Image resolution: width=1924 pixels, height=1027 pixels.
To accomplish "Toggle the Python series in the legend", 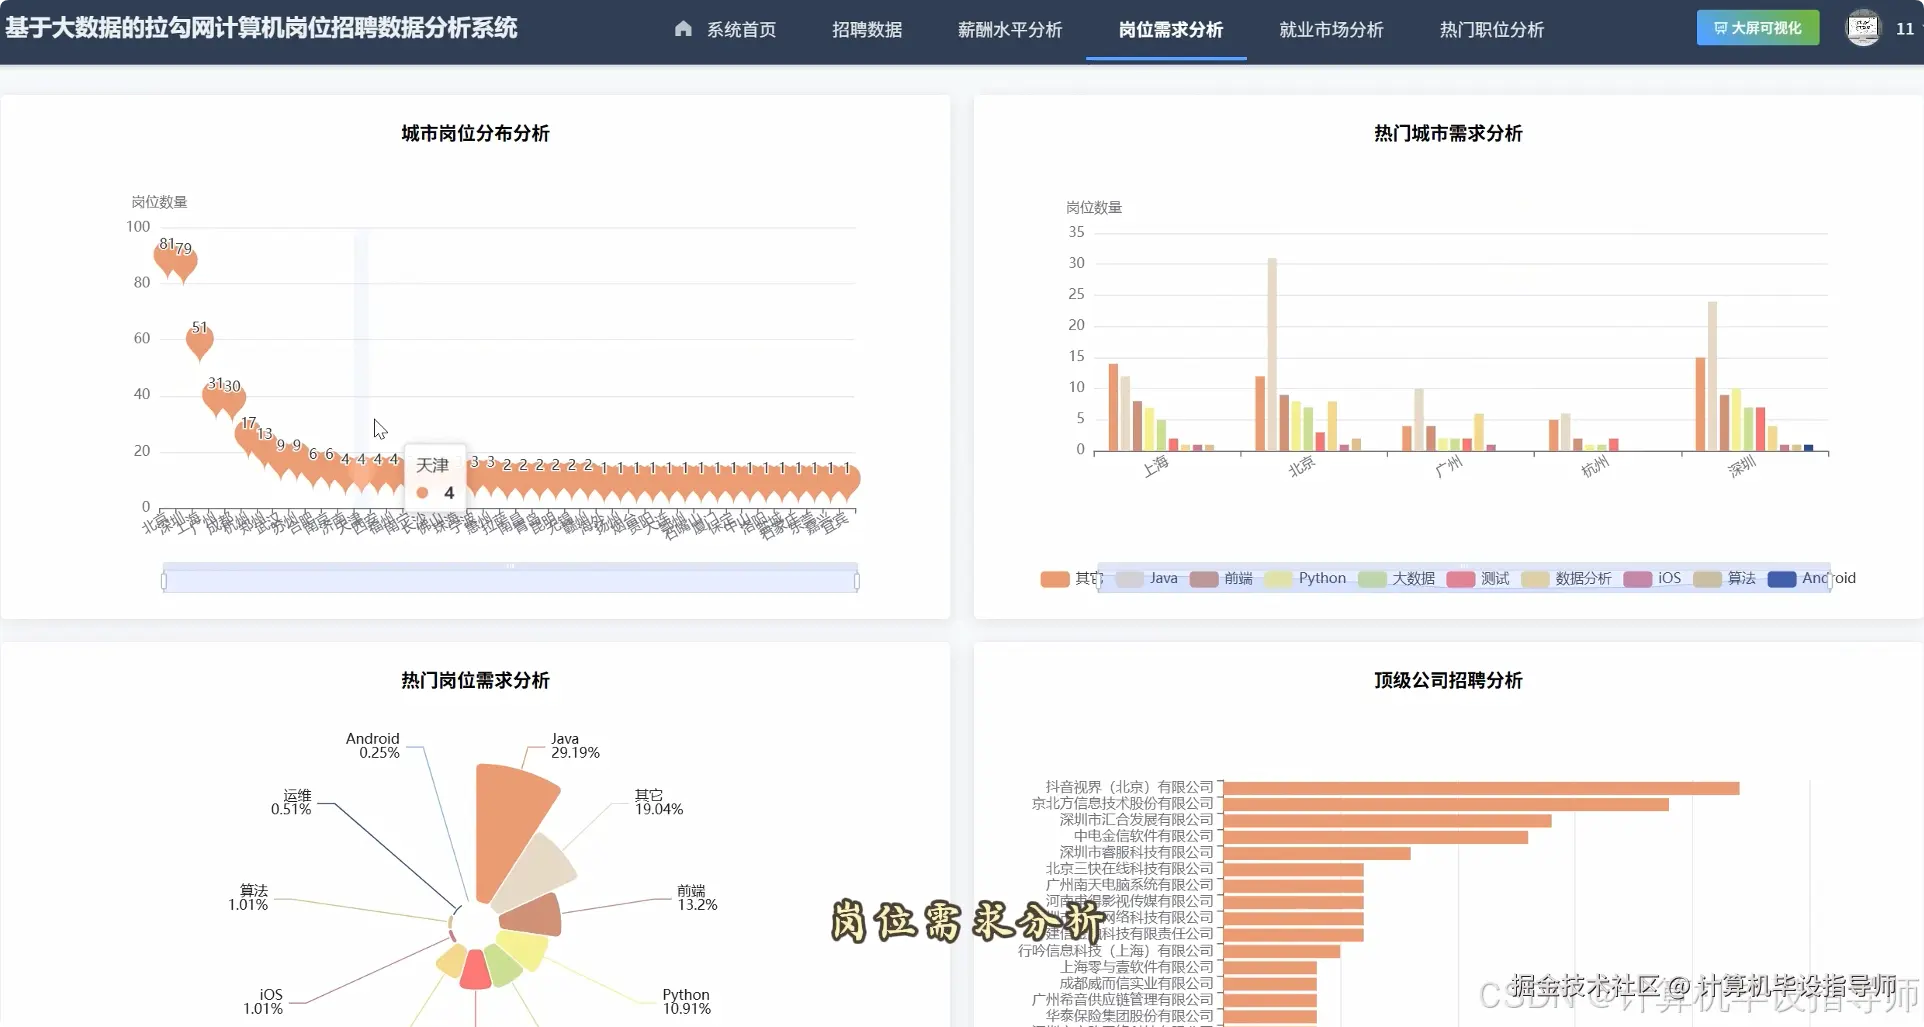I will (x=1305, y=579).
